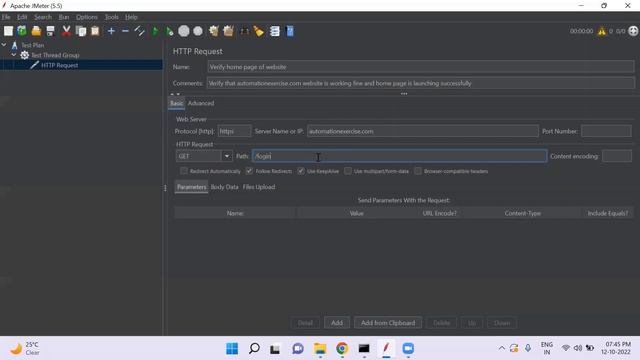Click the Path input field
The height and width of the screenshot is (360, 640).
tap(399, 156)
